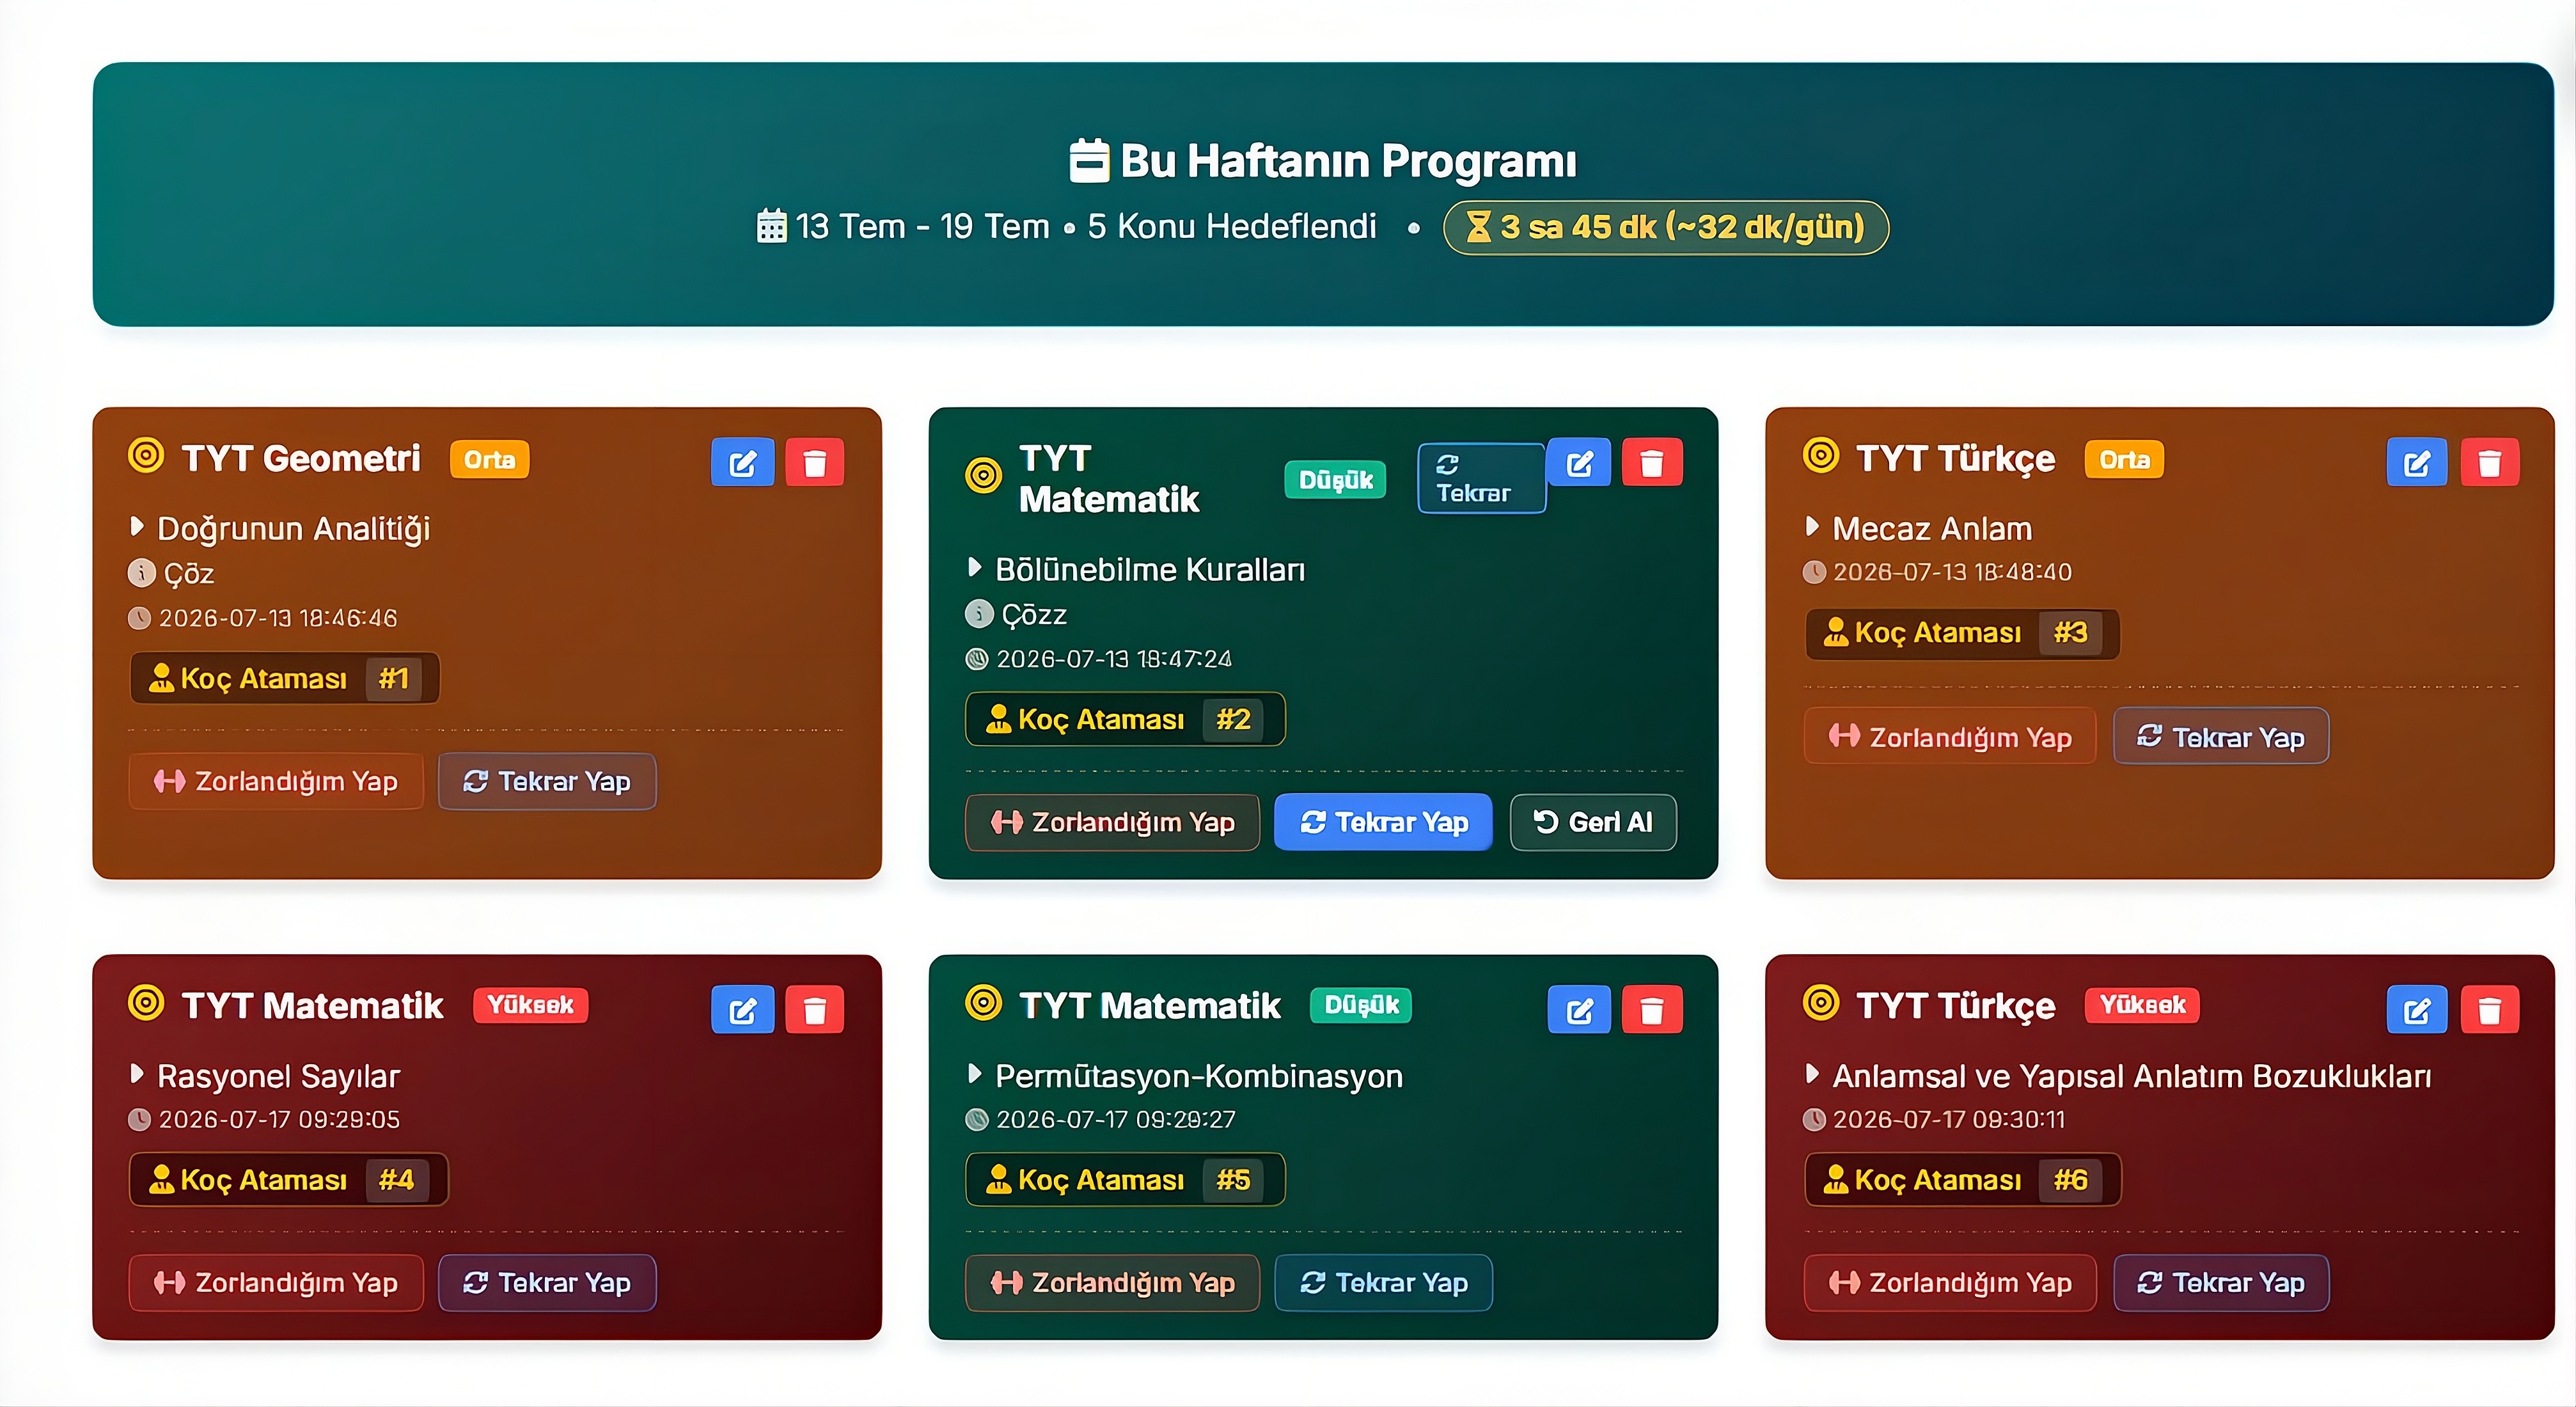This screenshot has height=1407, width=2576.
Task: Edit the Rasyonel Sayılar card
Action: 742,1010
